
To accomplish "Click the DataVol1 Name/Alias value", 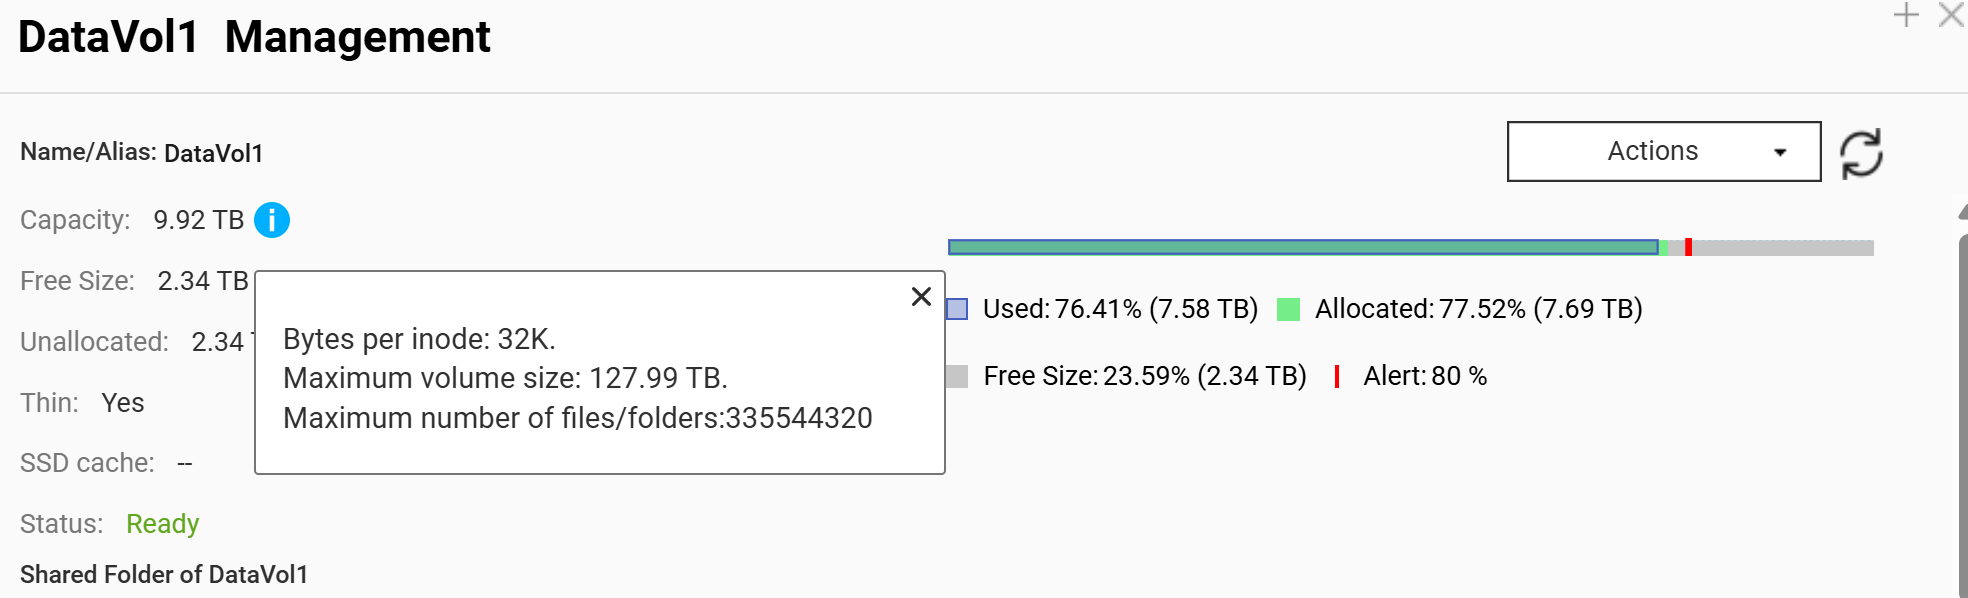I will [x=213, y=153].
